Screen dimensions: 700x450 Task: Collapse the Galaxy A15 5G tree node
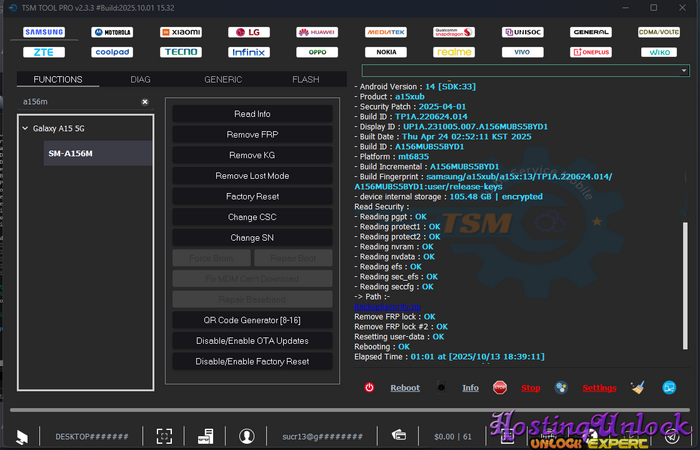(x=25, y=129)
